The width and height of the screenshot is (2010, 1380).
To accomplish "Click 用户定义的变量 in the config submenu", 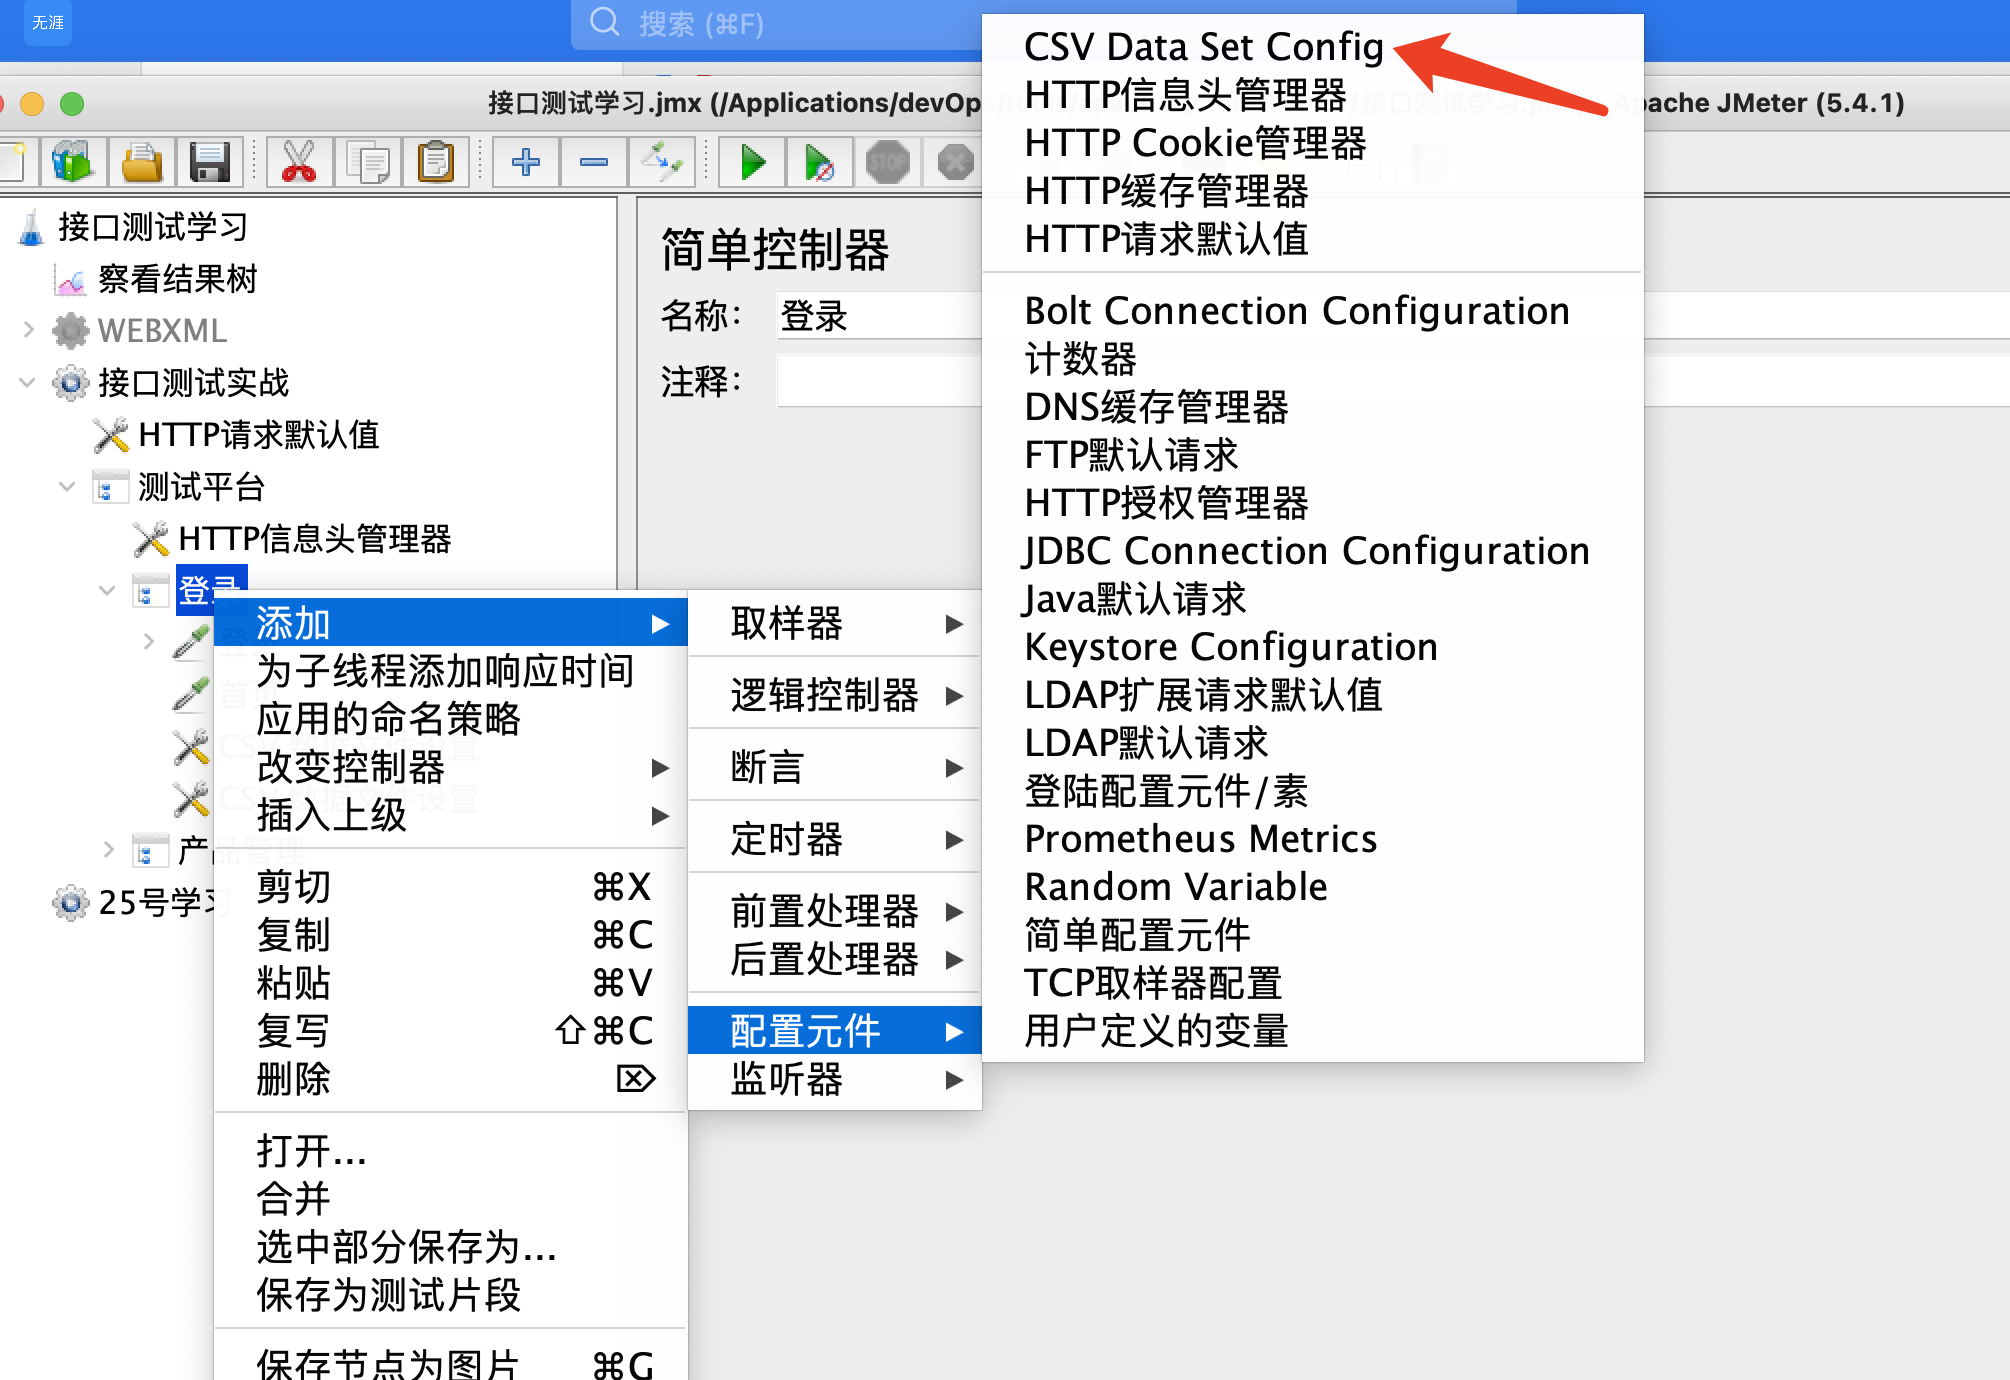I will tap(1156, 1031).
